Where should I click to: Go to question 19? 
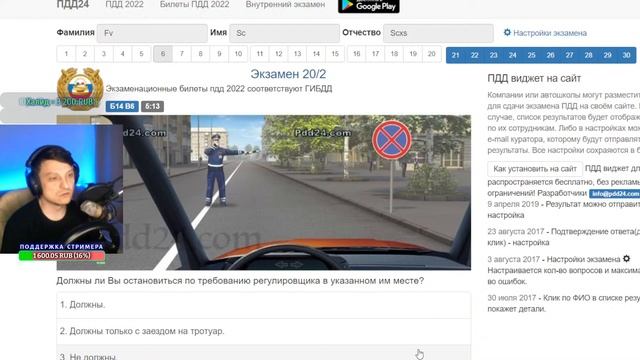coord(413,54)
